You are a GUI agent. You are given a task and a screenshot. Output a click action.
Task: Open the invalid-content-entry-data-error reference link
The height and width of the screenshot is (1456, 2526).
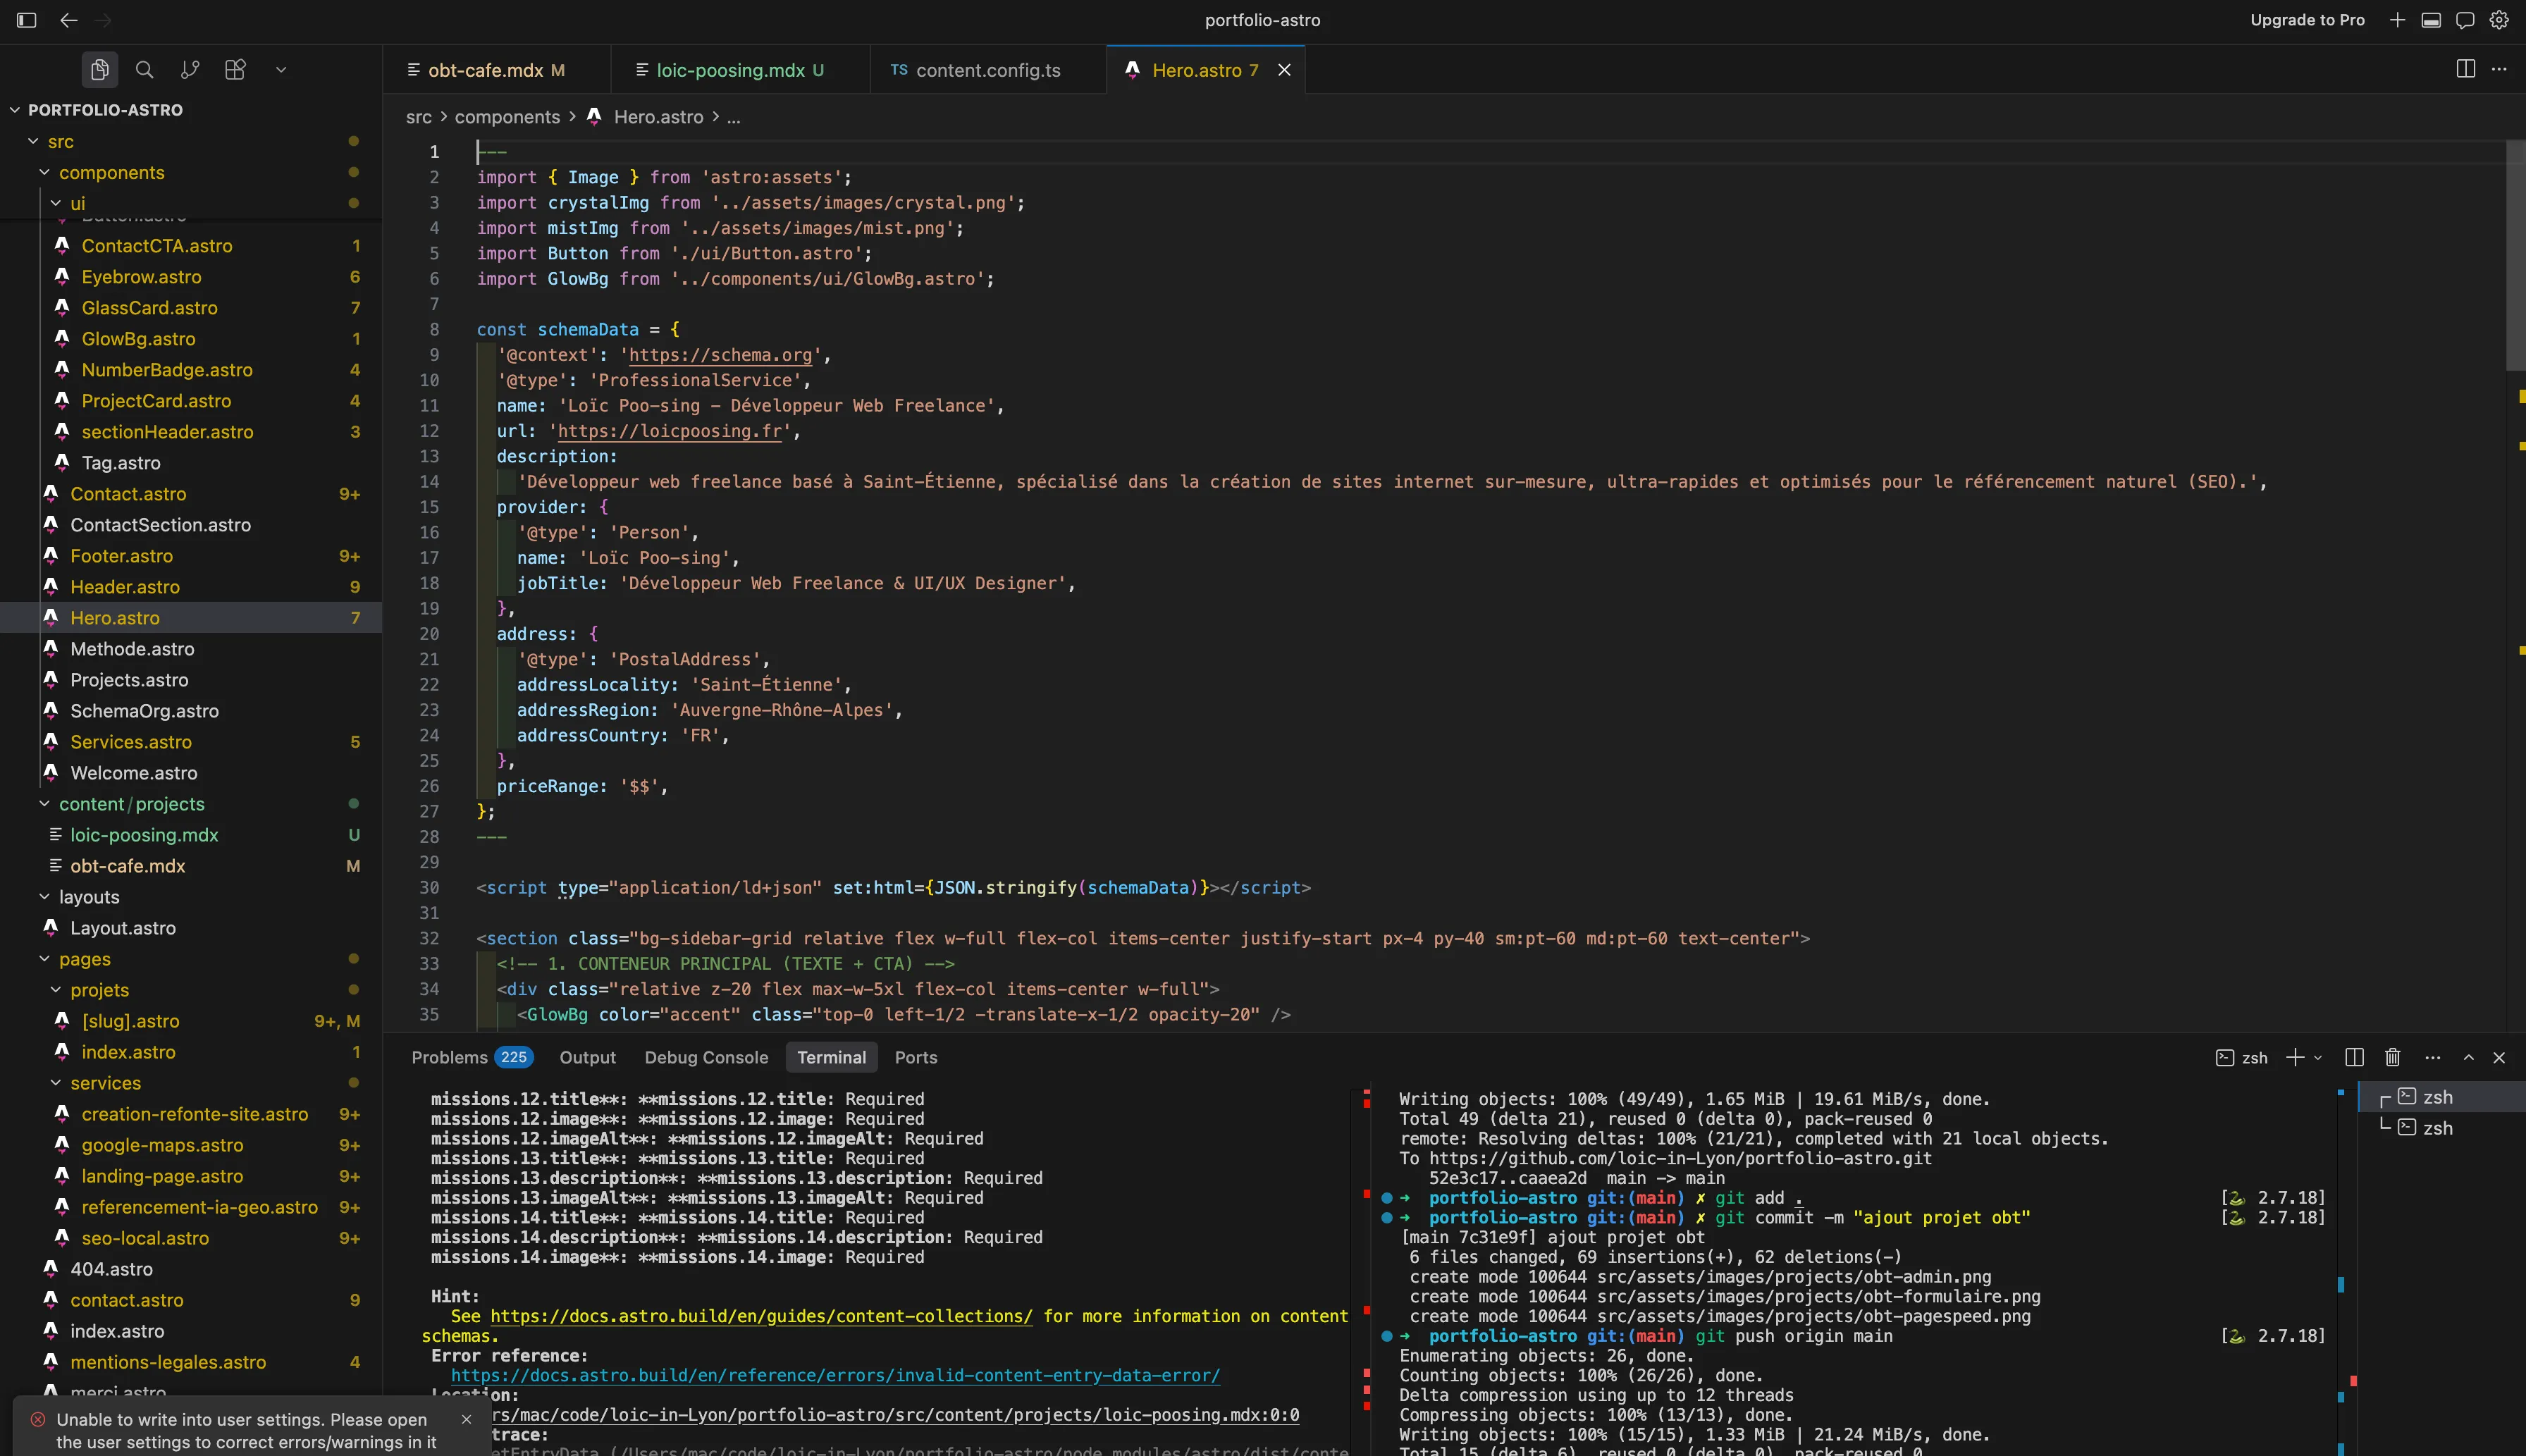click(x=835, y=1375)
